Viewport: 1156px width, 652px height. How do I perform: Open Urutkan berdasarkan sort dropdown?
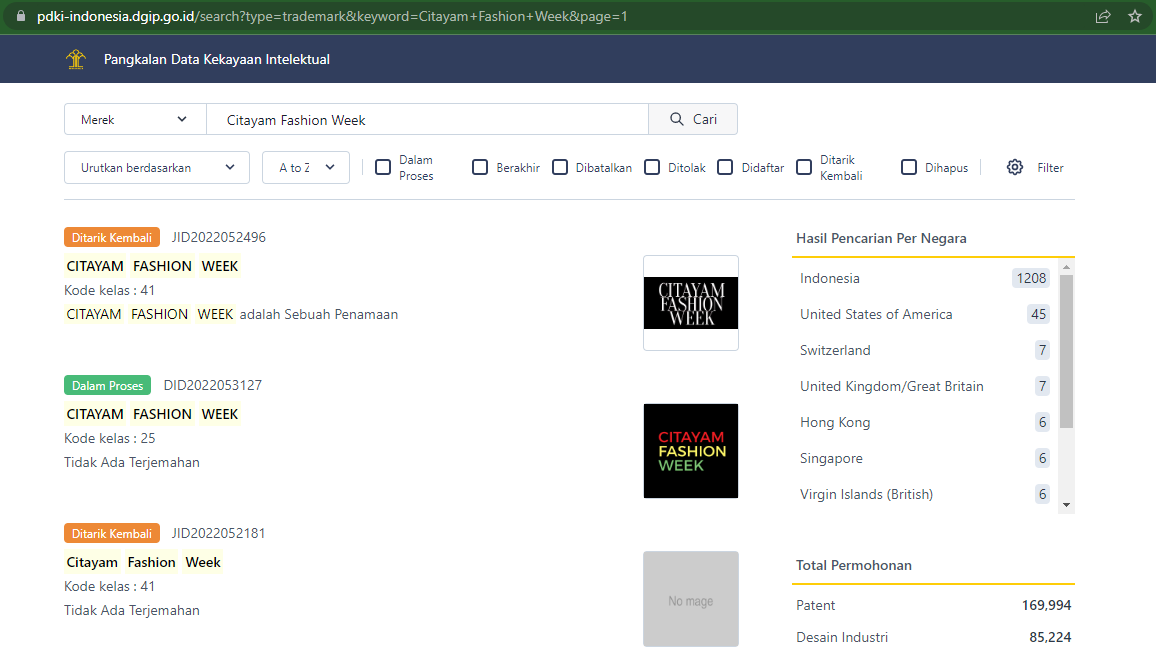[x=157, y=167]
